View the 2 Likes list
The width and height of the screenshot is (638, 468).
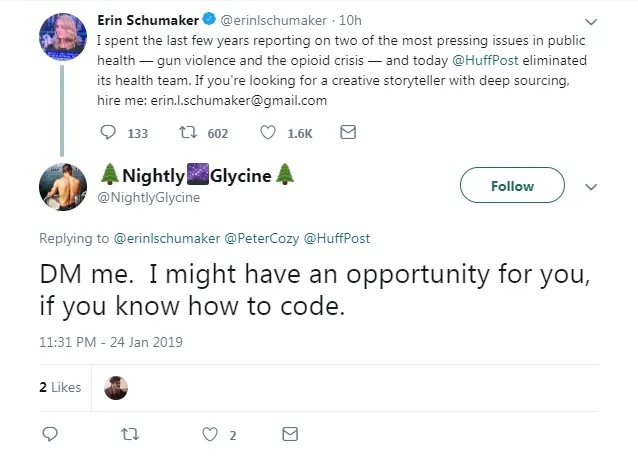(x=60, y=387)
